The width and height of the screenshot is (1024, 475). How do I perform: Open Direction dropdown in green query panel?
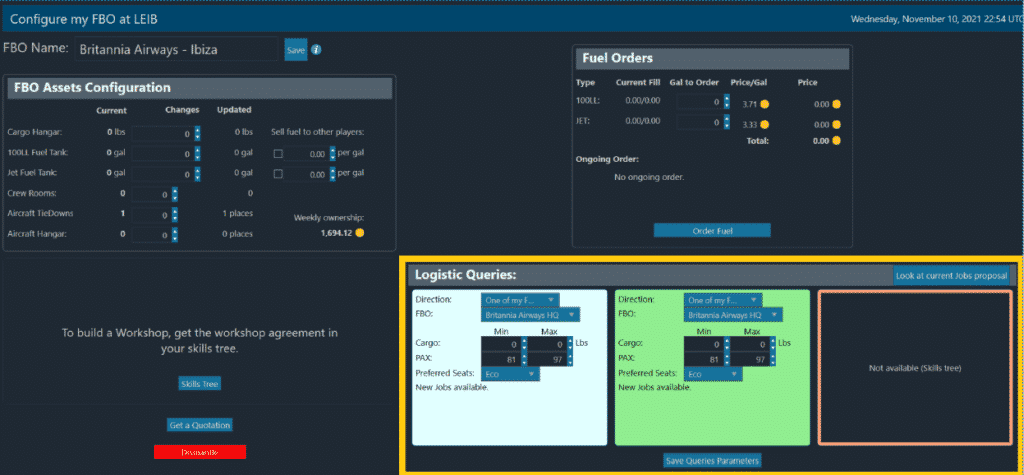click(722, 299)
